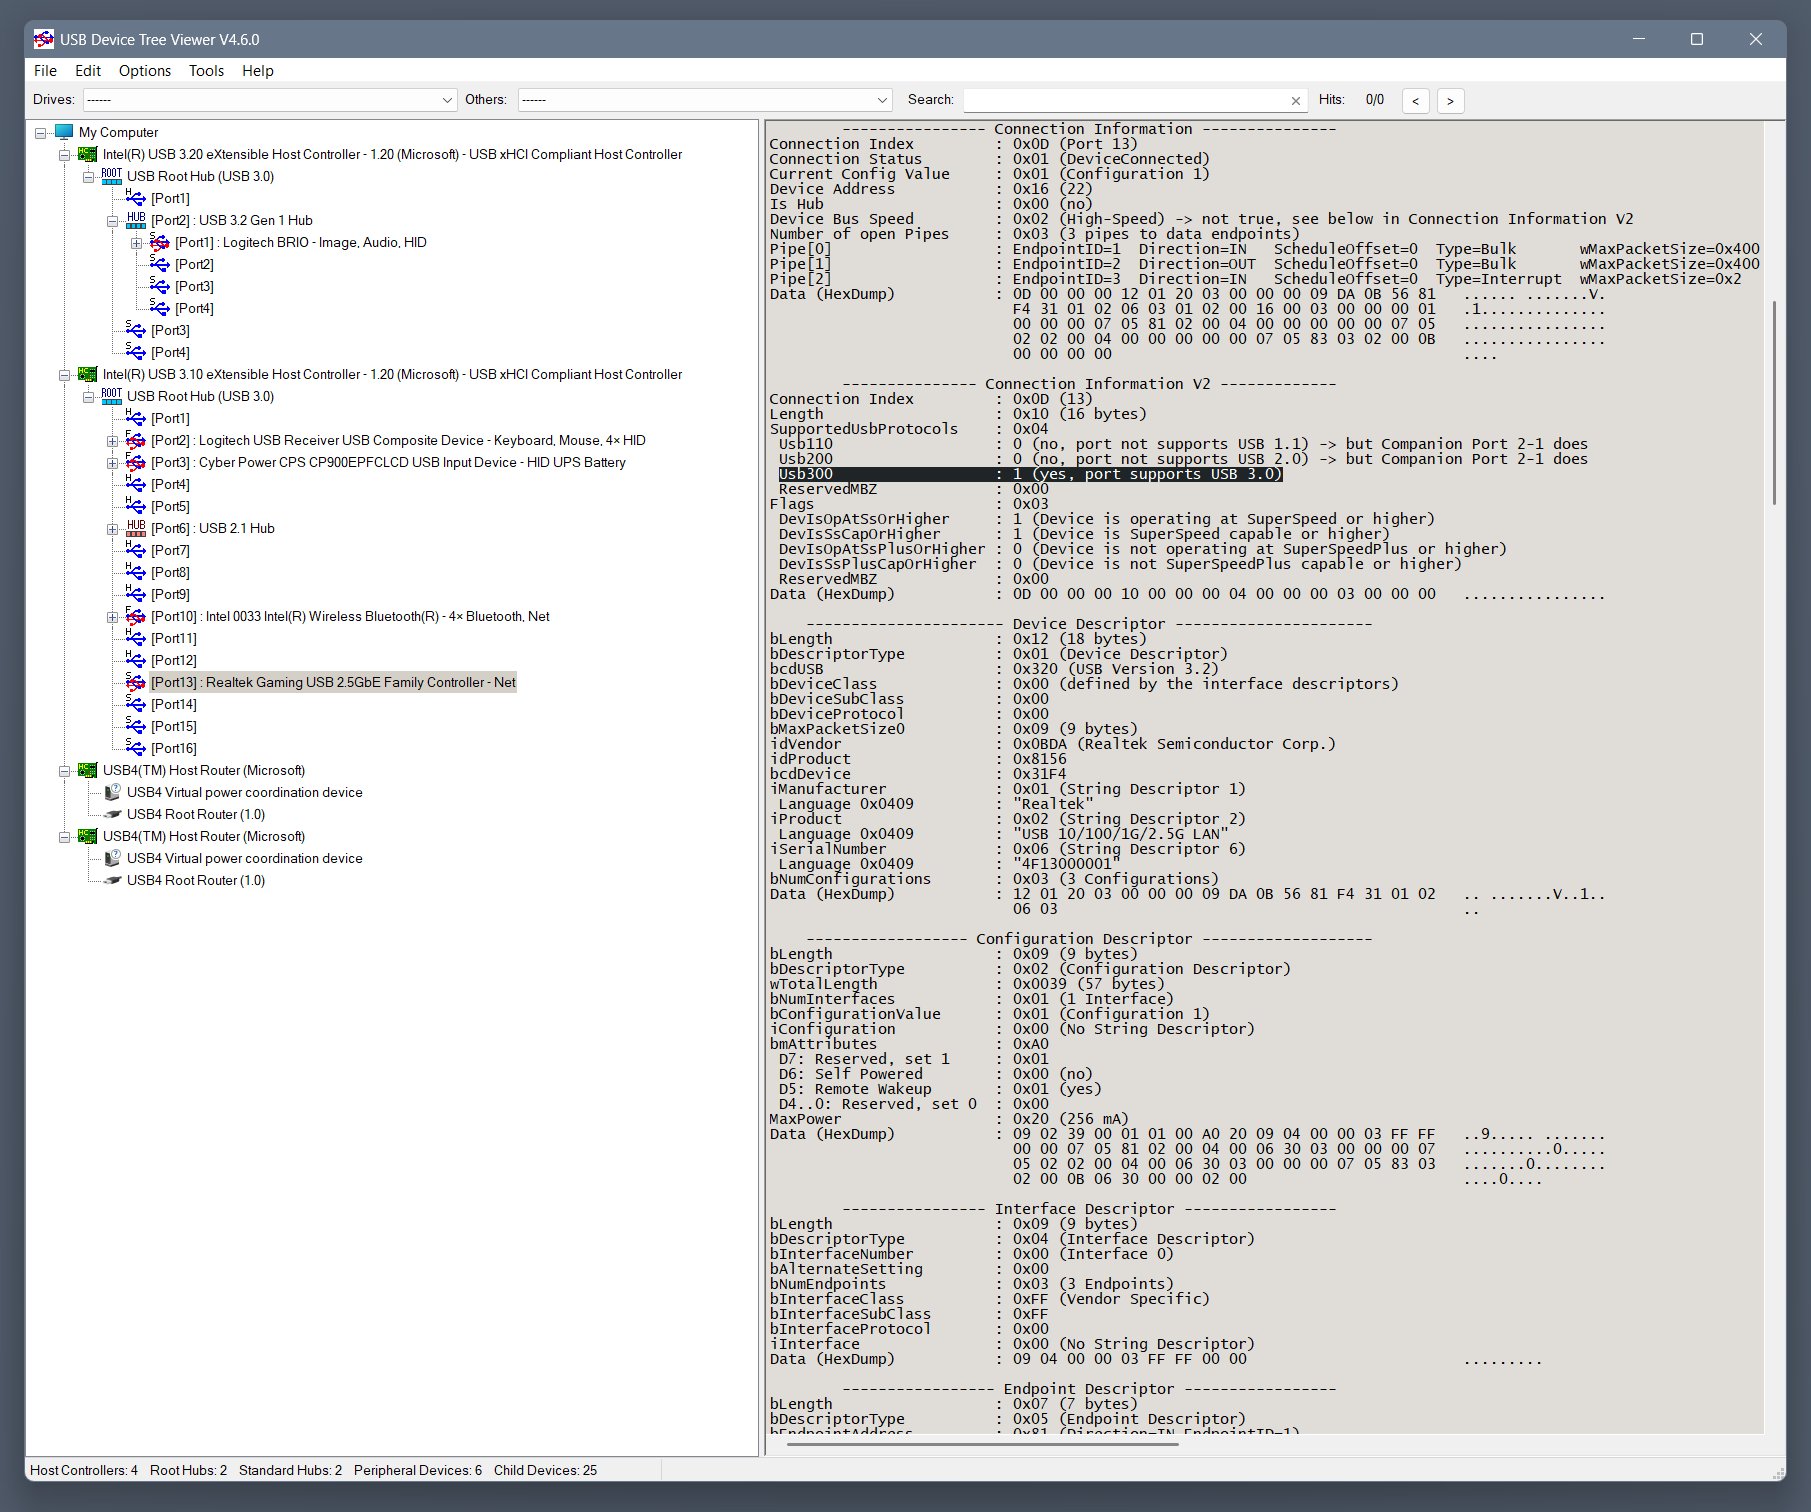Expand the Cyber Power CPS UPS node
Viewport: 1811px width, 1512px height.
pyautogui.click(x=112, y=463)
